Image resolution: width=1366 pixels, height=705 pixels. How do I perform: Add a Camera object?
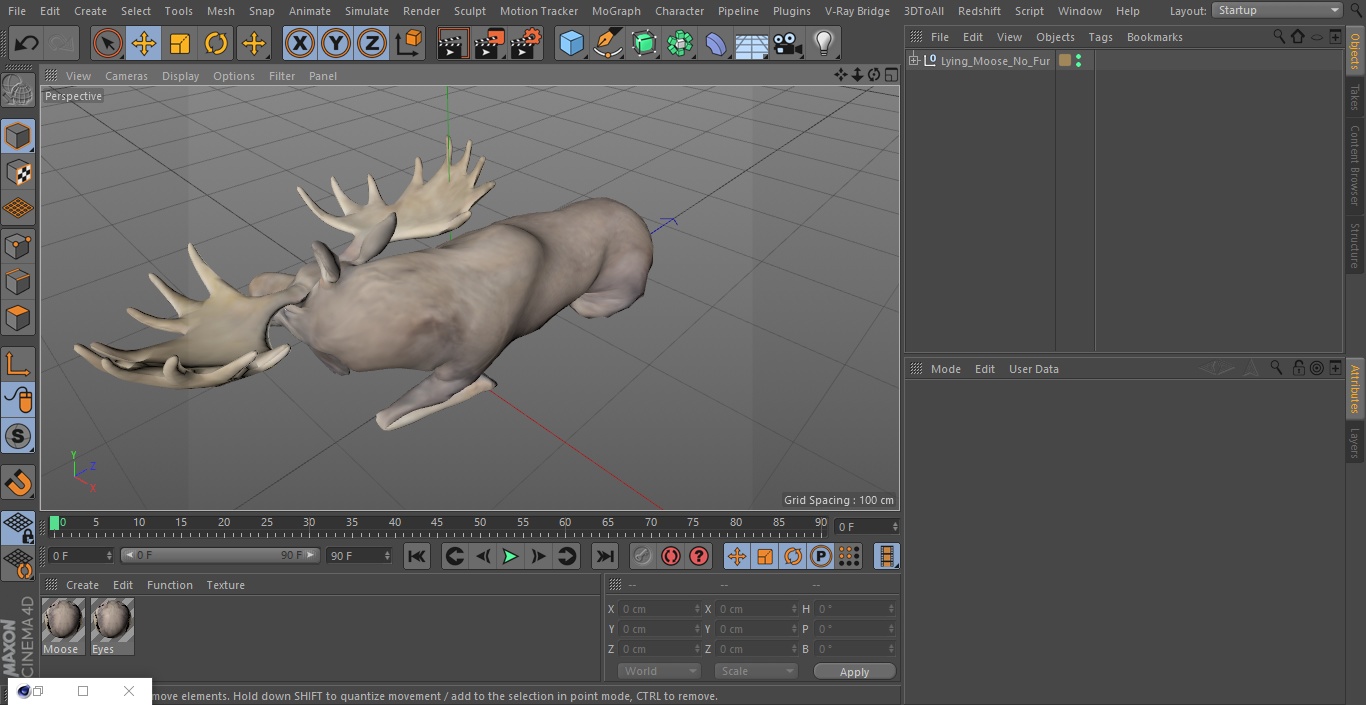point(788,43)
